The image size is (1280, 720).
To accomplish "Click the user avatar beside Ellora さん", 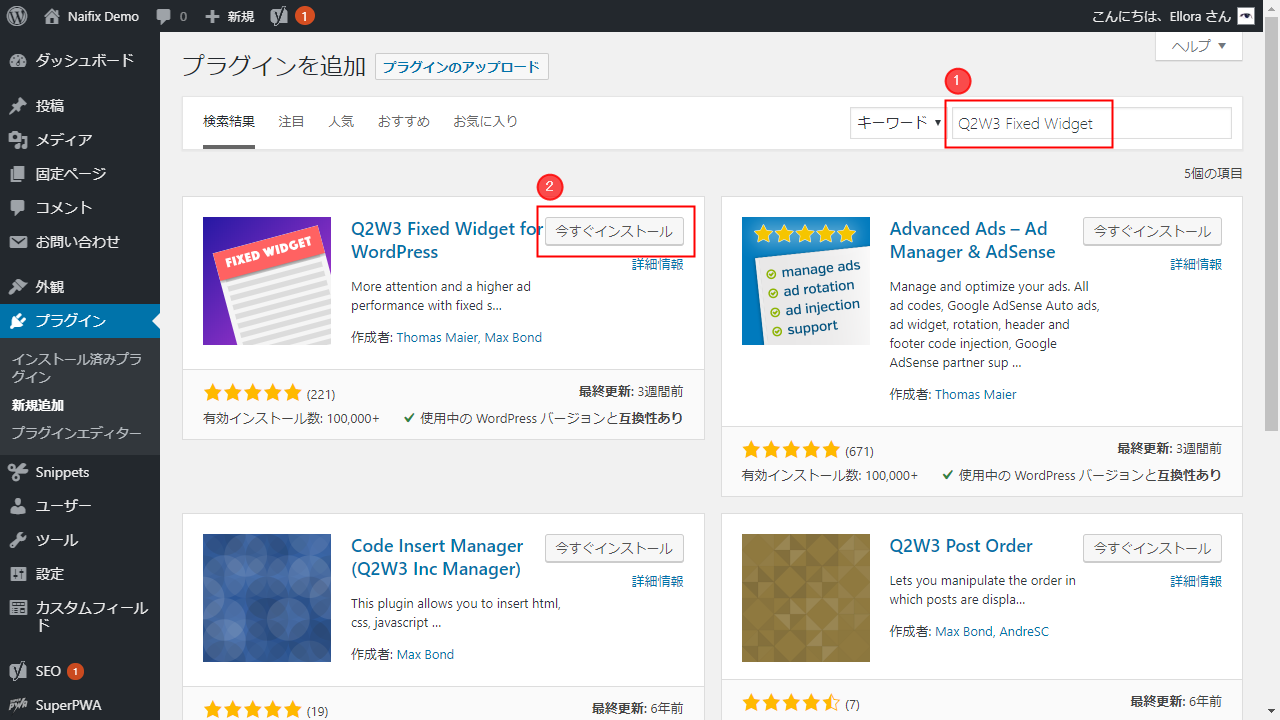I will click(x=1246, y=16).
